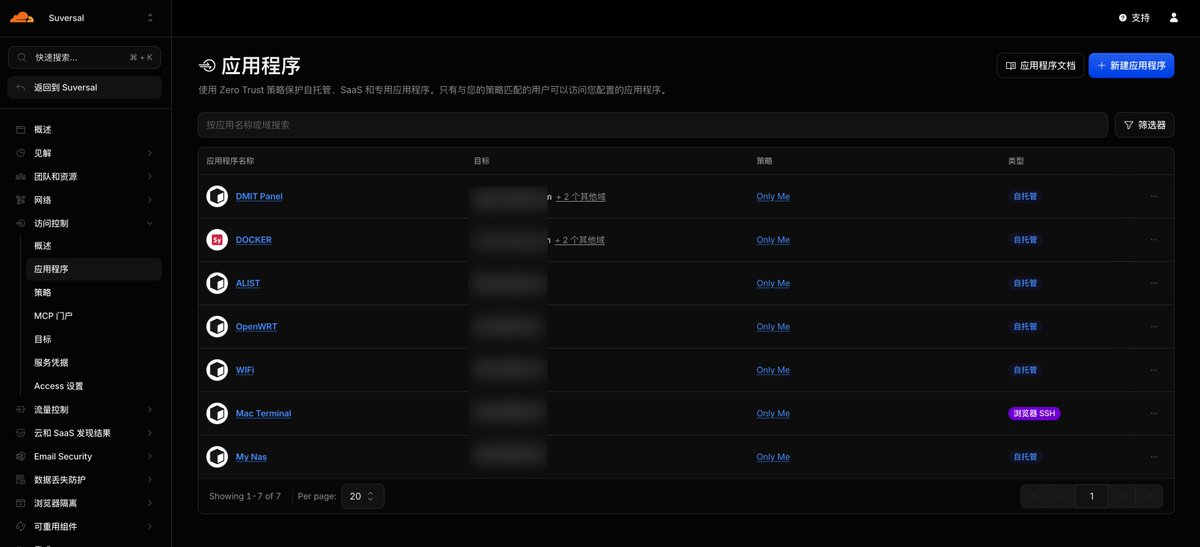Click 新建应用程序 button
The height and width of the screenshot is (547, 1200).
click(x=1131, y=65)
